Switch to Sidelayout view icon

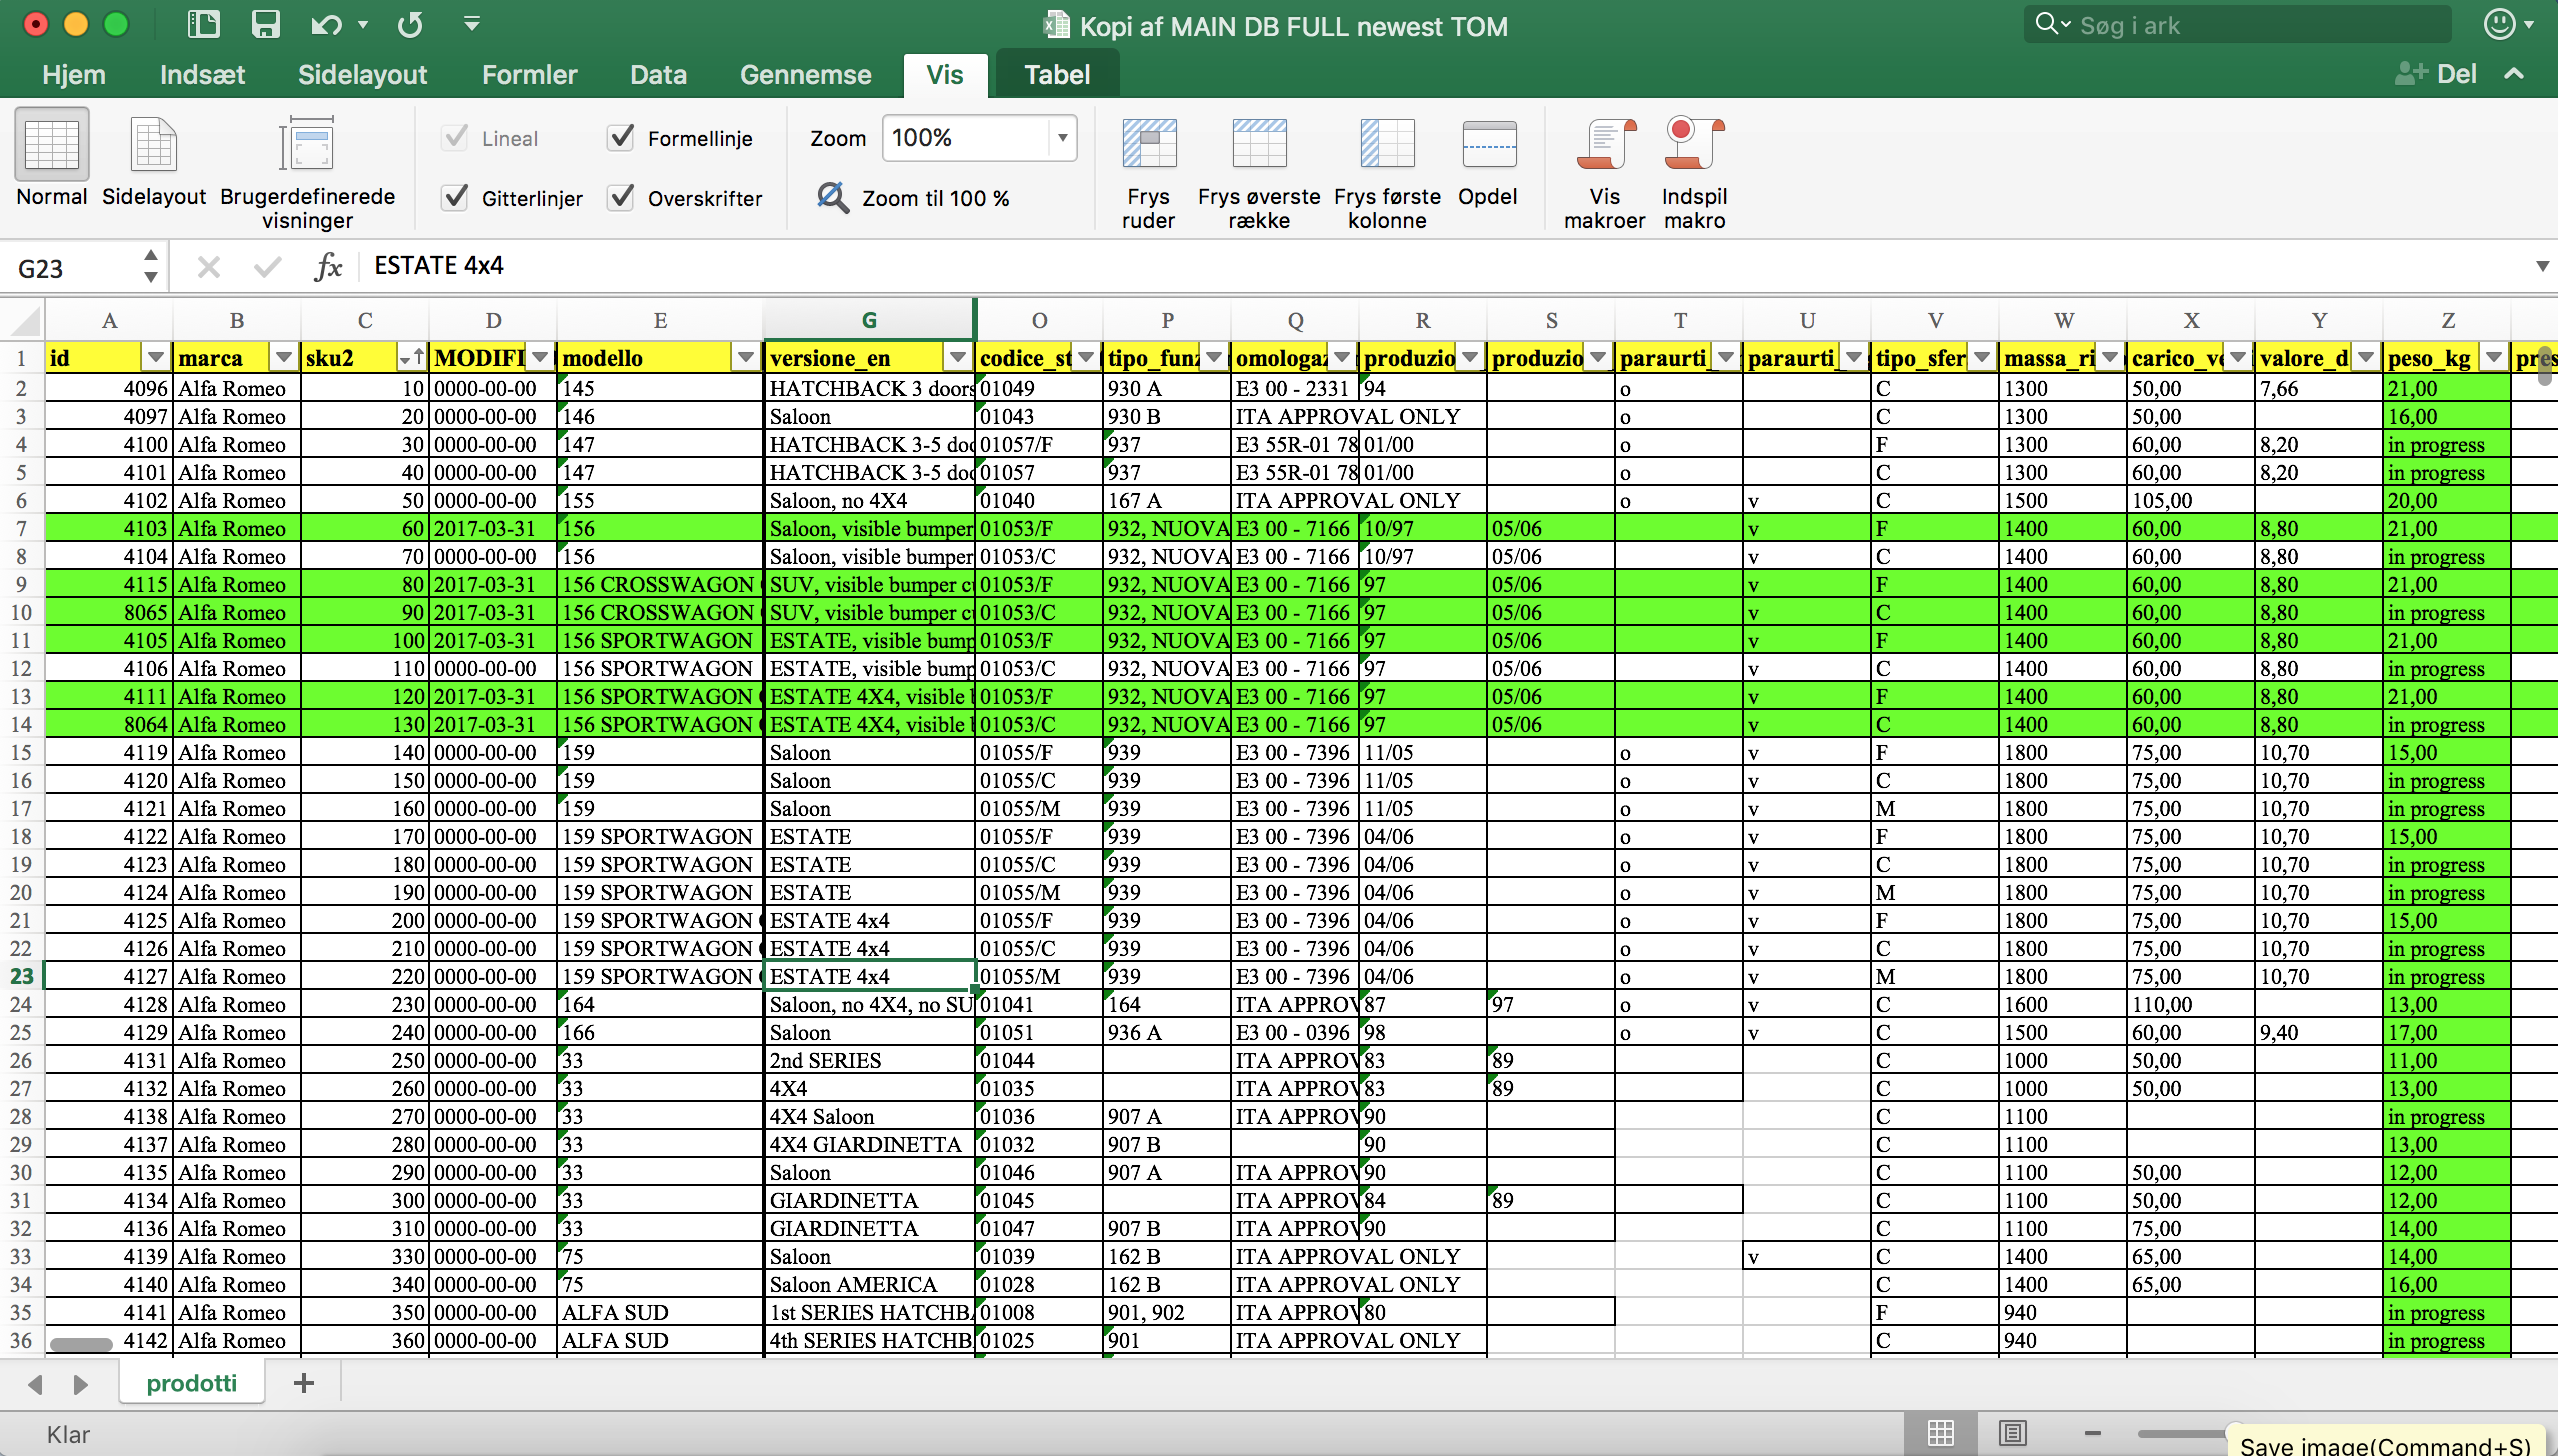(153, 144)
